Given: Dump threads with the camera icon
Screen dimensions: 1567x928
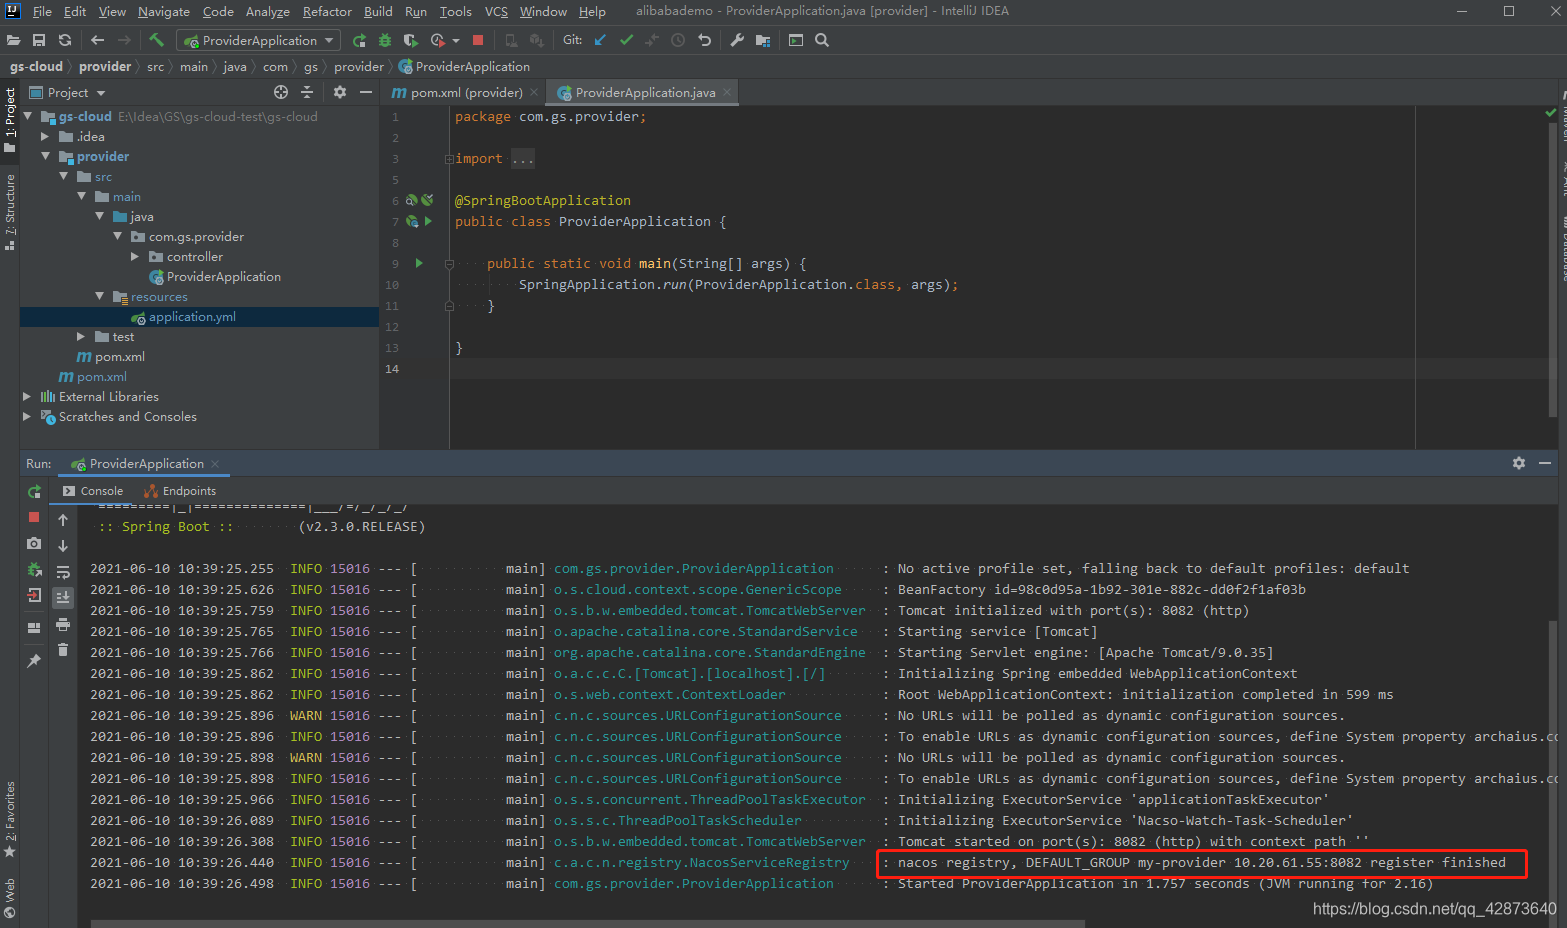Looking at the screenshot, I should click(x=34, y=543).
